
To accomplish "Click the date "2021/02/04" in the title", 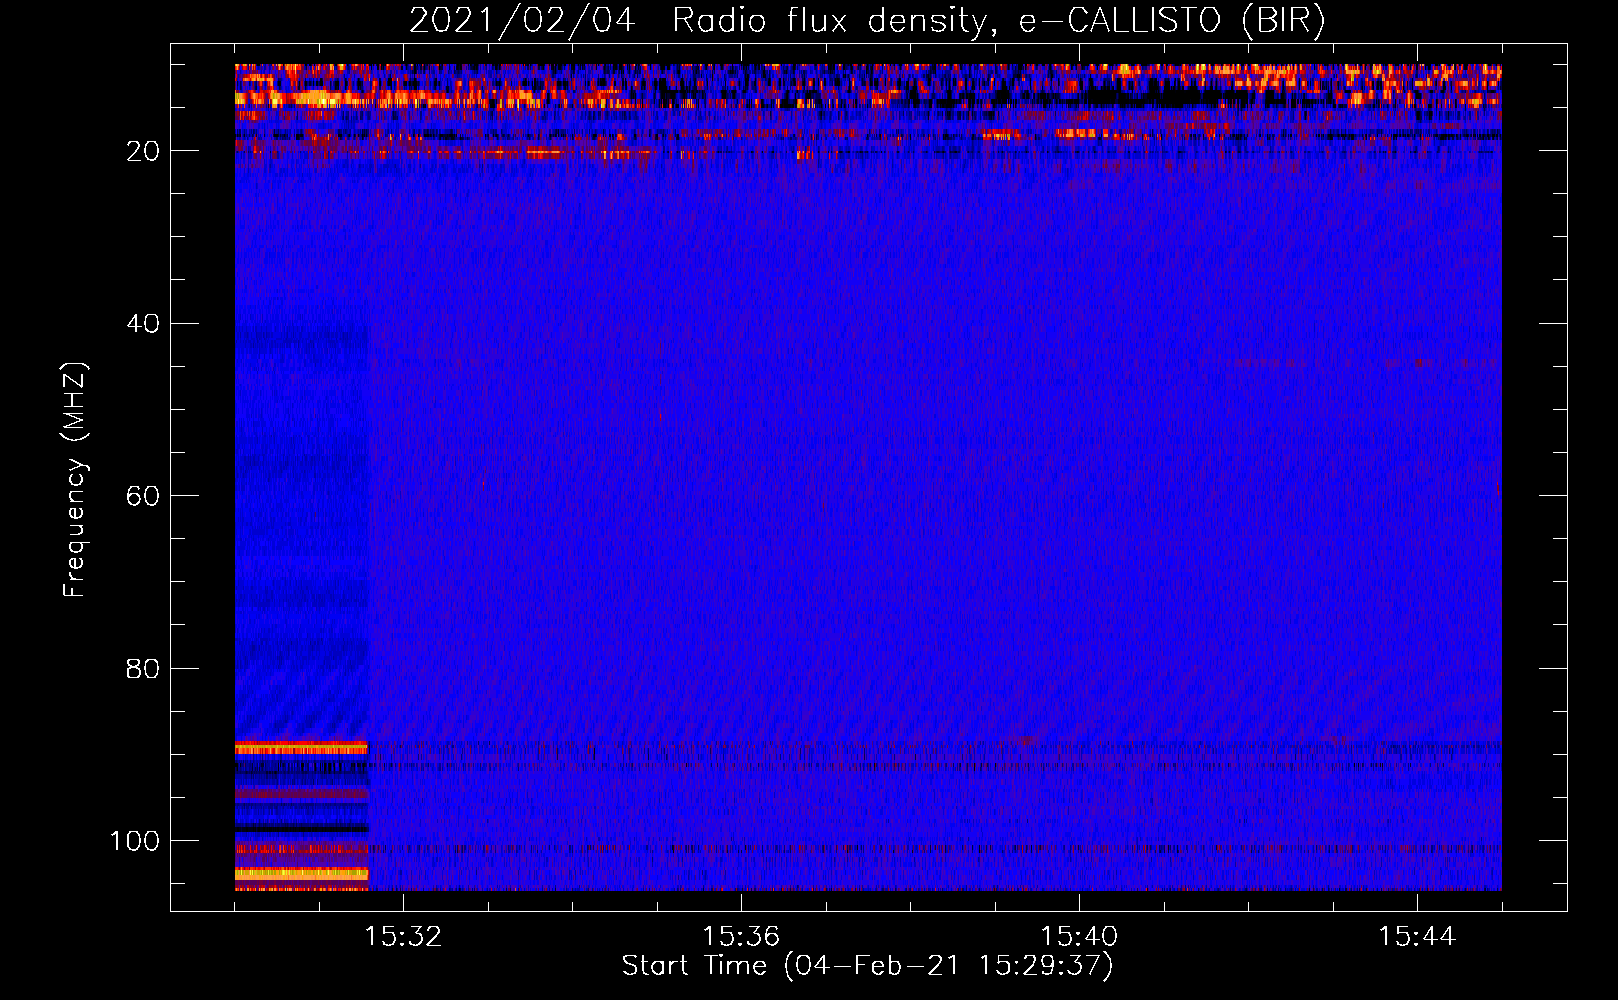I will (522, 21).
